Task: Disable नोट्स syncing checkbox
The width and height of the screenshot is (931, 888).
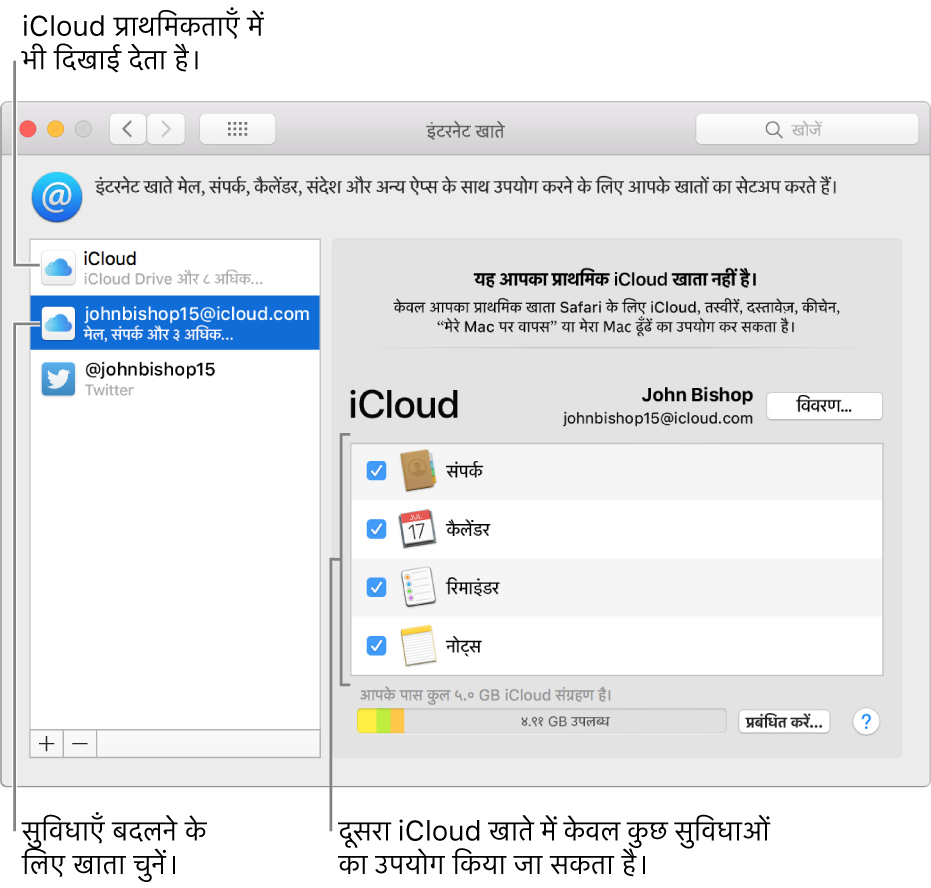Action: (x=377, y=645)
